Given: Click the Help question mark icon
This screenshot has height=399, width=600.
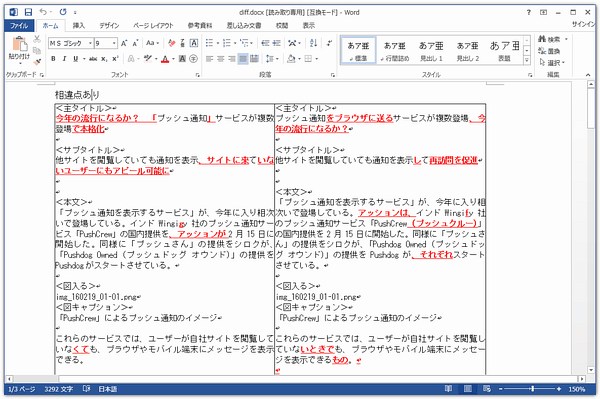Looking at the screenshot, I should [x=528, y=12].
